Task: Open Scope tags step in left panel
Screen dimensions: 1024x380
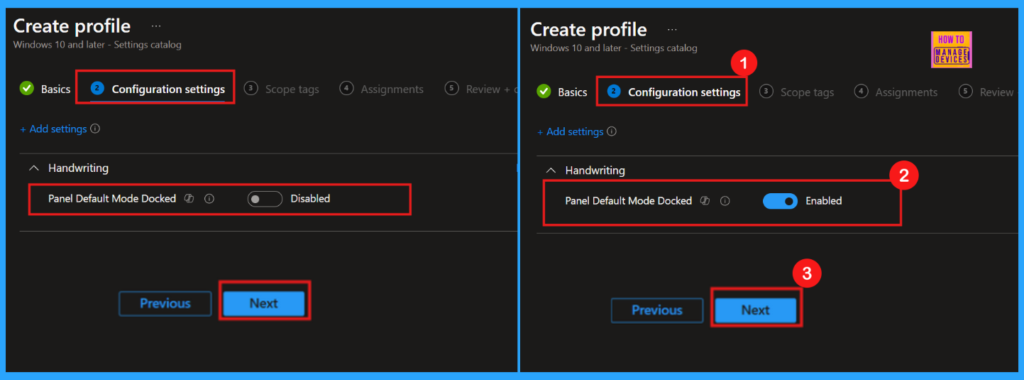Action: coord(281,89)
